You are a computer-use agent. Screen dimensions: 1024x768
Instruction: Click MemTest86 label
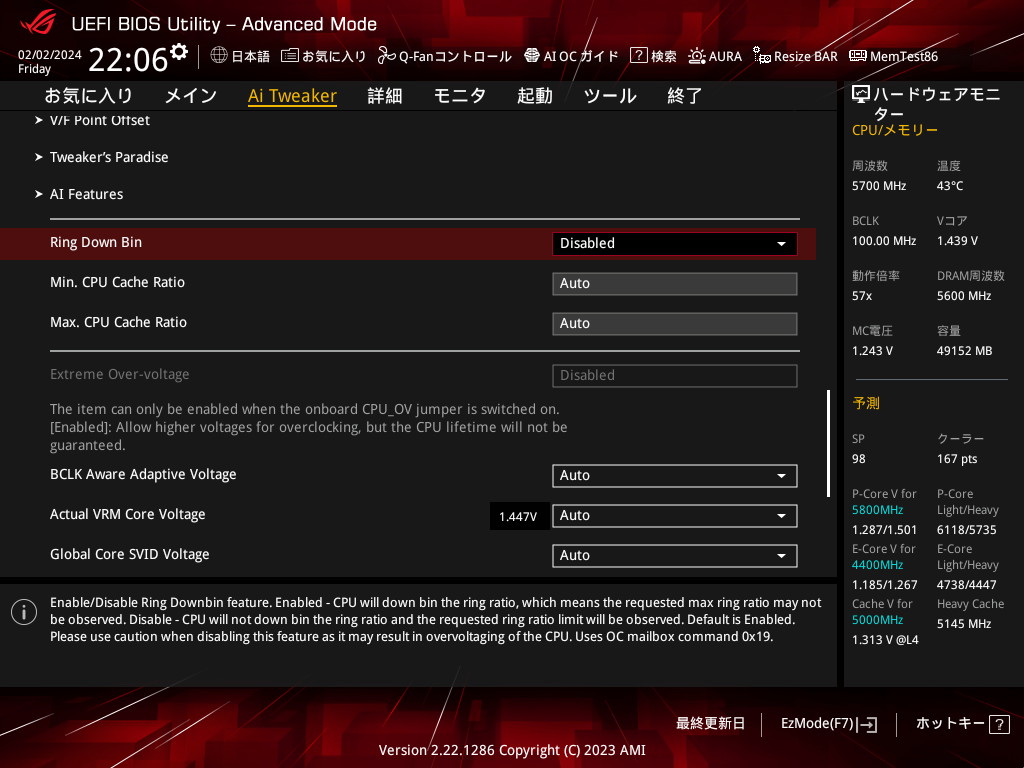[904, 56]
